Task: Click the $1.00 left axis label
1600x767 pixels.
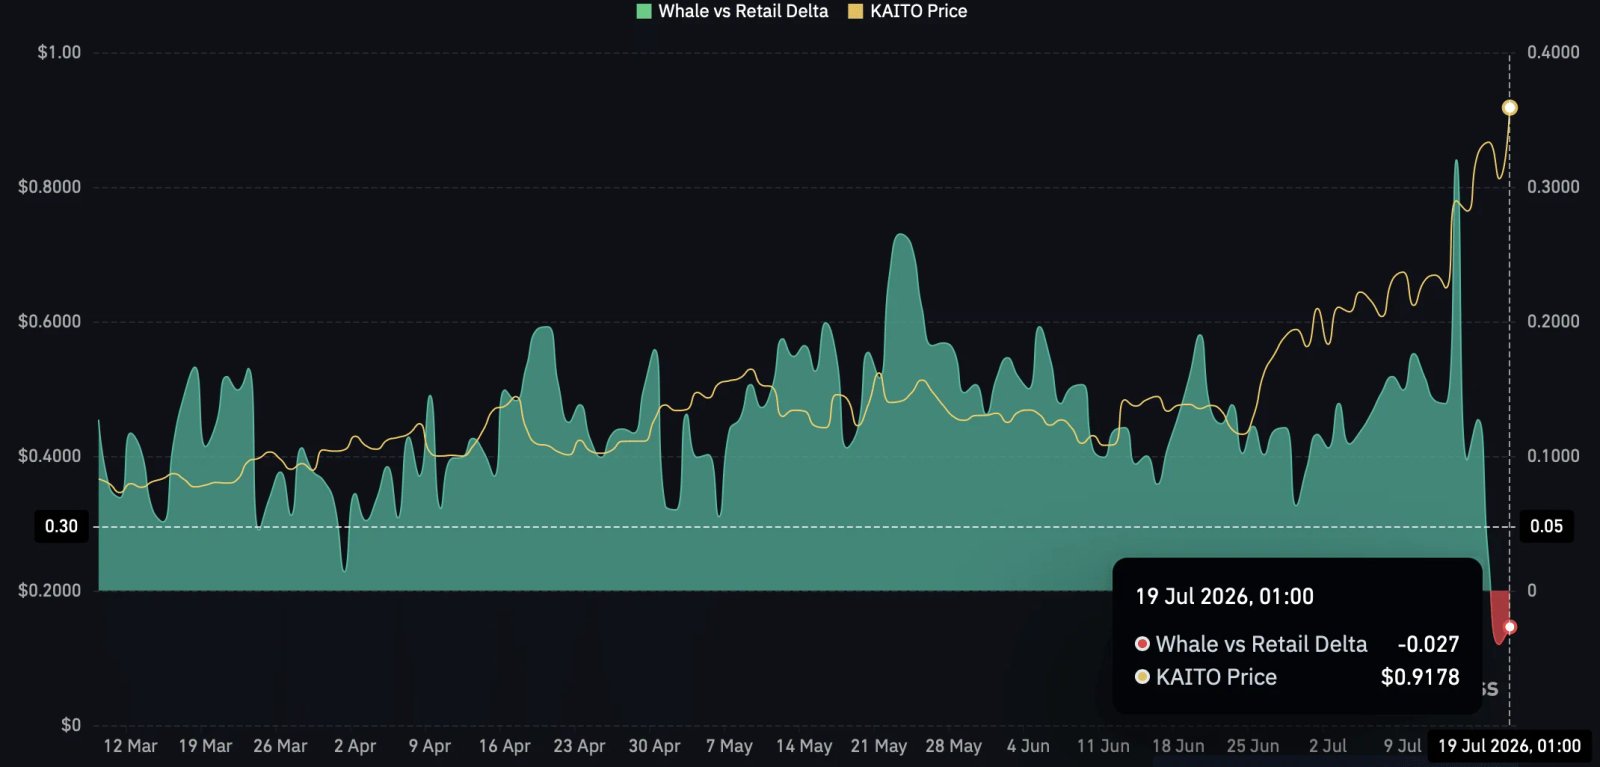Action: pyautogui.click(x=59, y=52)
